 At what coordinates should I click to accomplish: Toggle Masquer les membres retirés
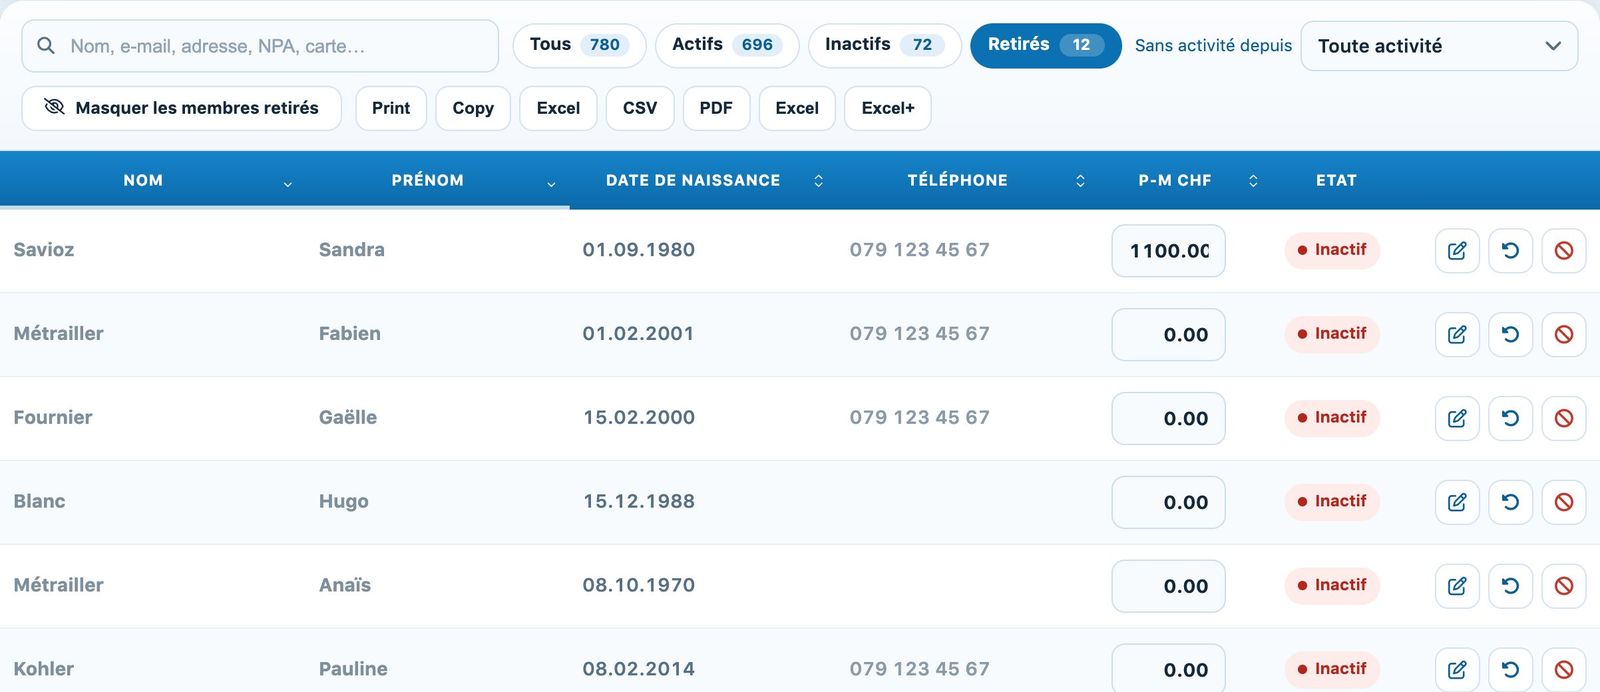coord(182,108)
